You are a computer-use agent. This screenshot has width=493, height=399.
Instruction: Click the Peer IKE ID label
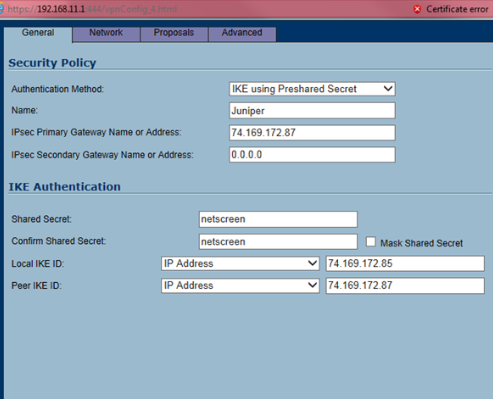(37, 286)
